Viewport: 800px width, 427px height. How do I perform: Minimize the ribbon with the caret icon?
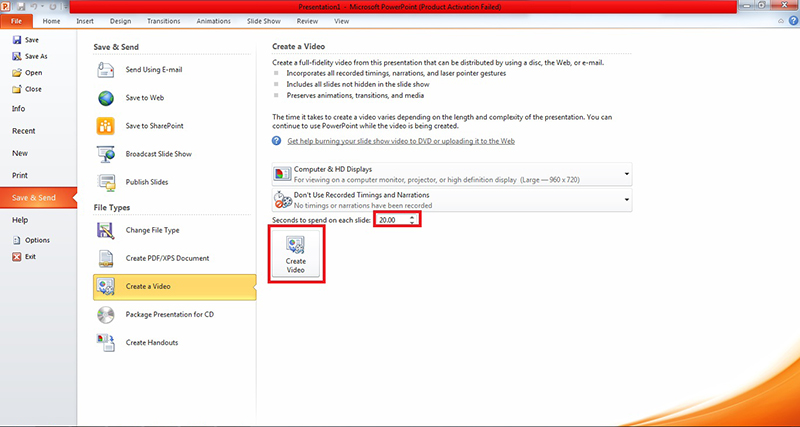[781, 21]
